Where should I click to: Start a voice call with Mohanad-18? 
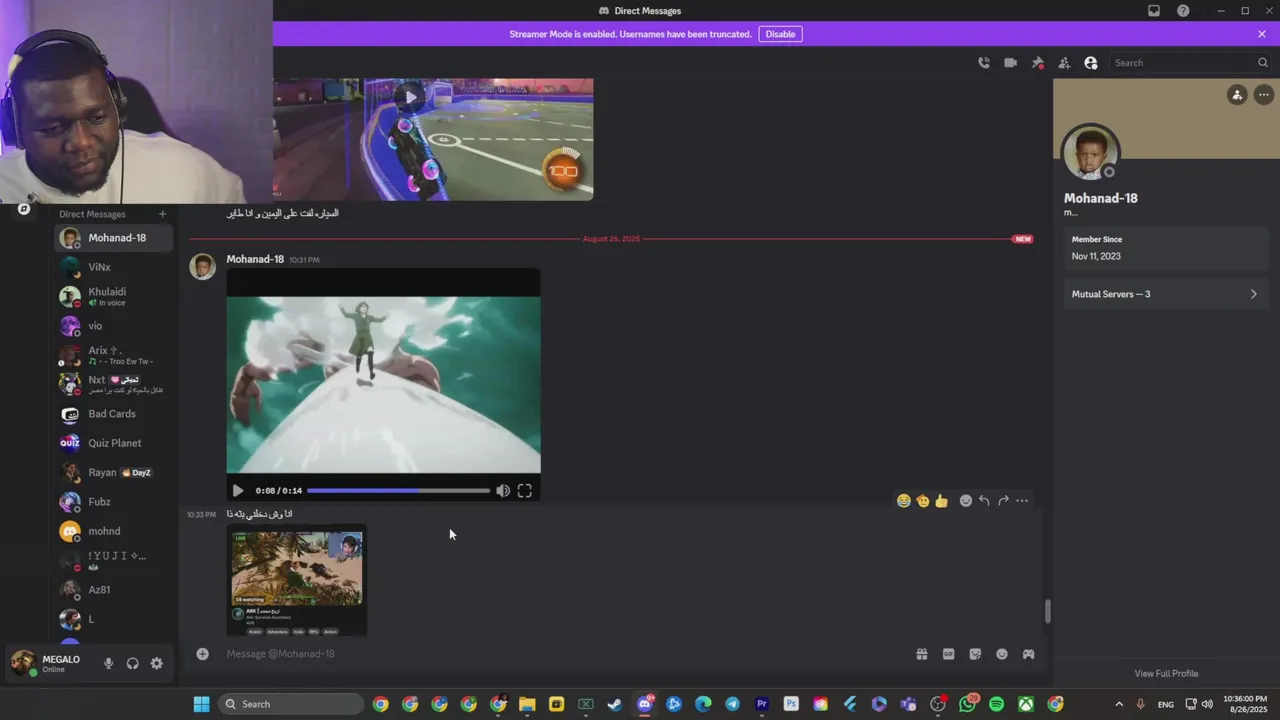(984, 63)
